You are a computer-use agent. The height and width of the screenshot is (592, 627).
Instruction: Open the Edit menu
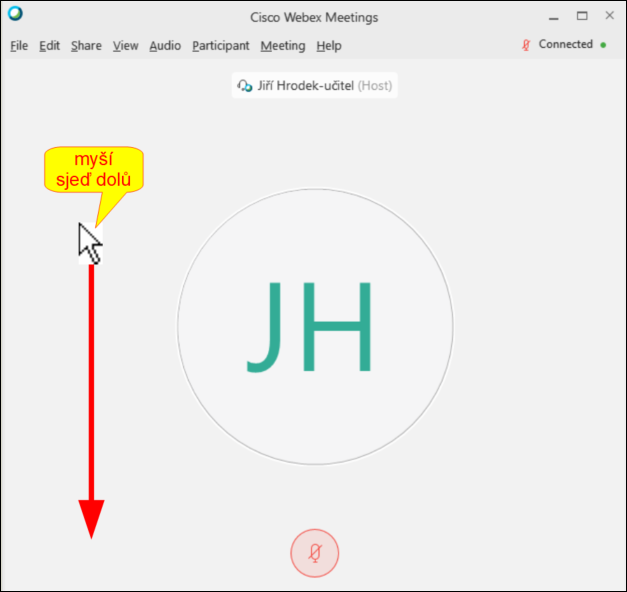pos(50,46)
